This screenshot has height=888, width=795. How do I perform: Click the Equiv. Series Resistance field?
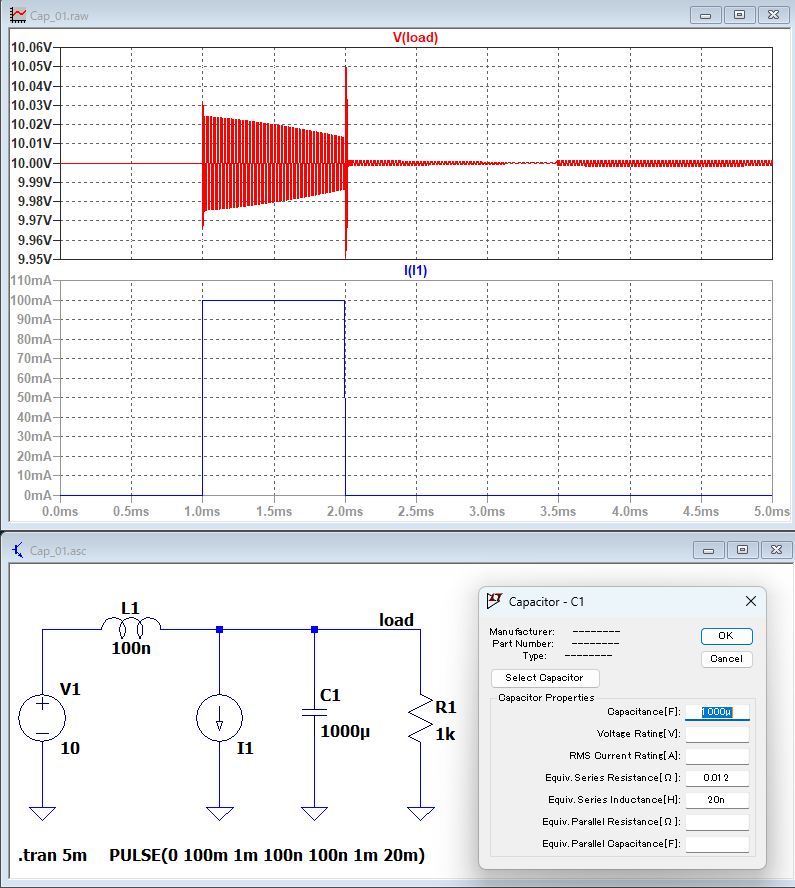pos(716,777)
